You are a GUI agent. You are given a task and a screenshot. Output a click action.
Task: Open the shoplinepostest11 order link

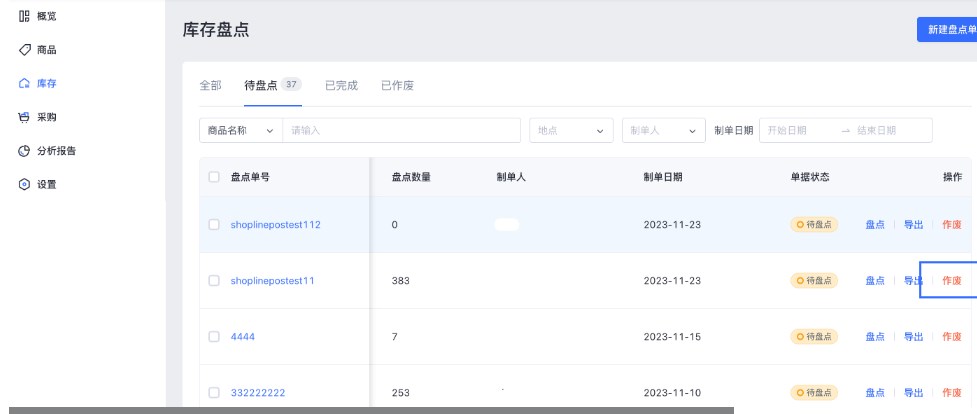pyautogui.click(x=272, y=281)
